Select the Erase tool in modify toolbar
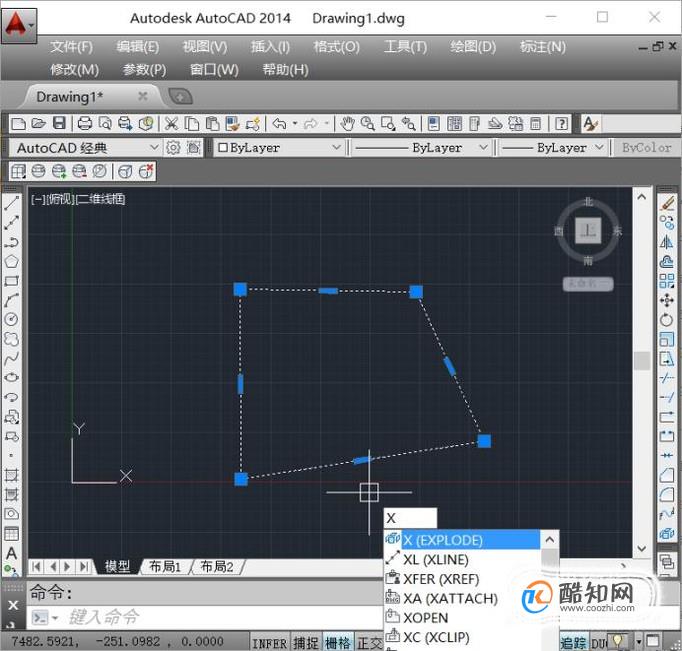 [667, 204]
